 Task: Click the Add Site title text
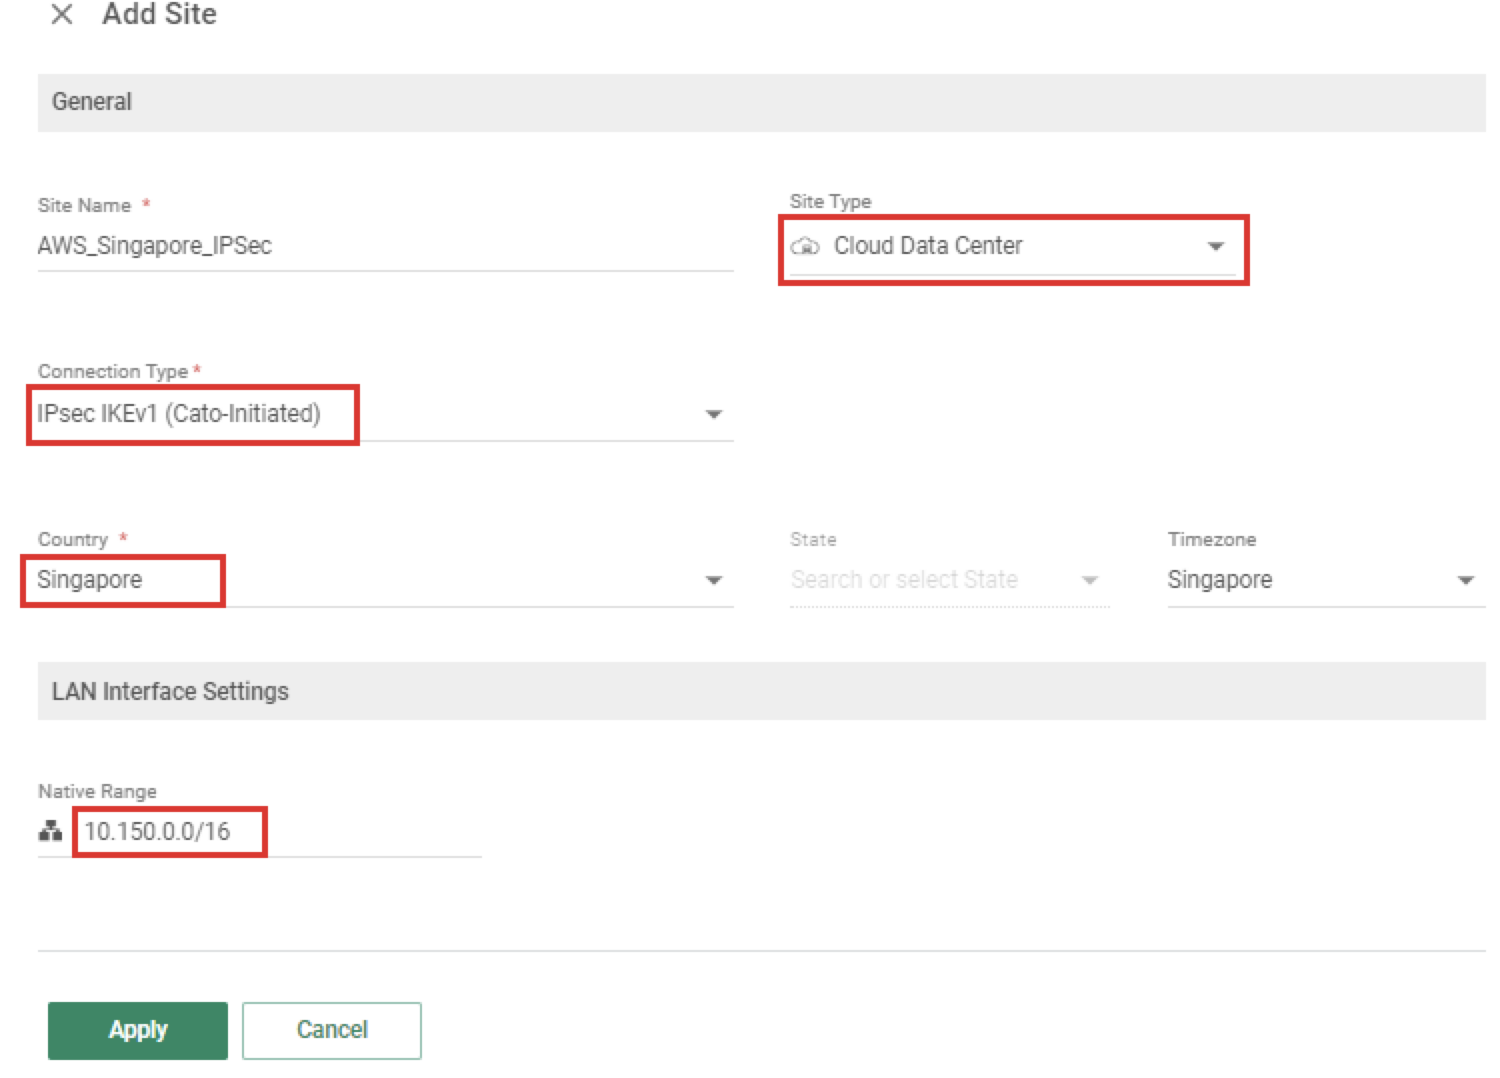[159, 15]
